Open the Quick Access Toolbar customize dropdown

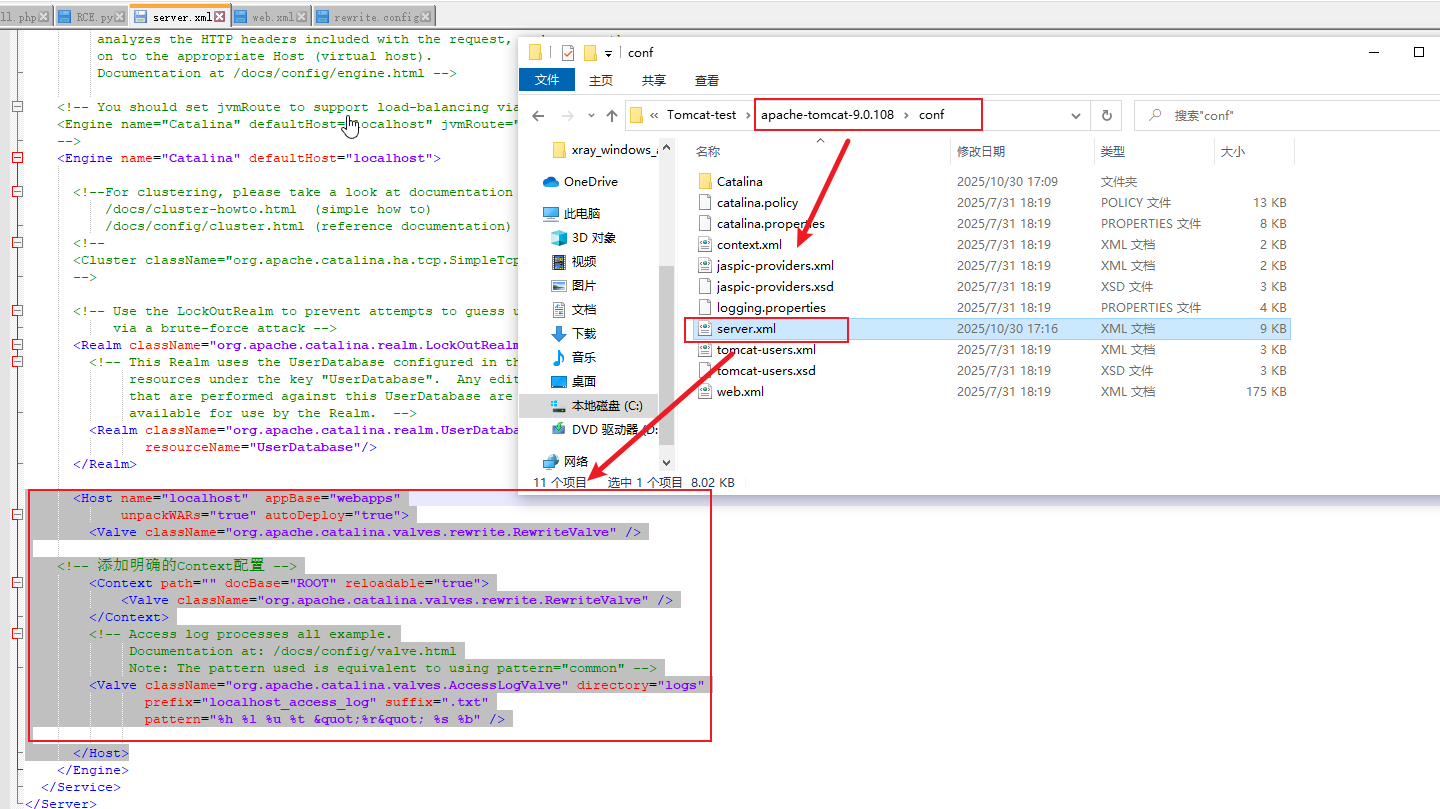(607, 52)
